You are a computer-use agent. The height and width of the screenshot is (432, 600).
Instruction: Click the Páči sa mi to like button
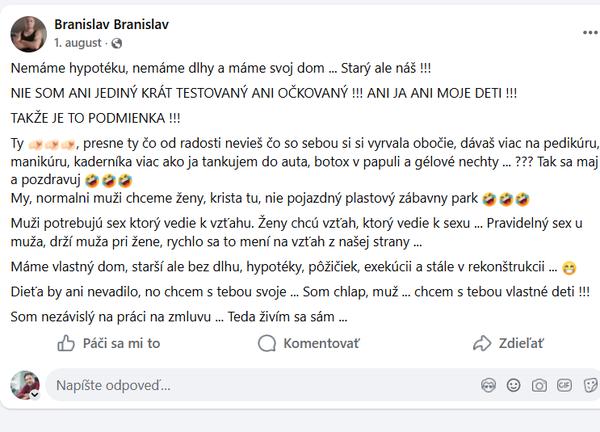[109, 343]
